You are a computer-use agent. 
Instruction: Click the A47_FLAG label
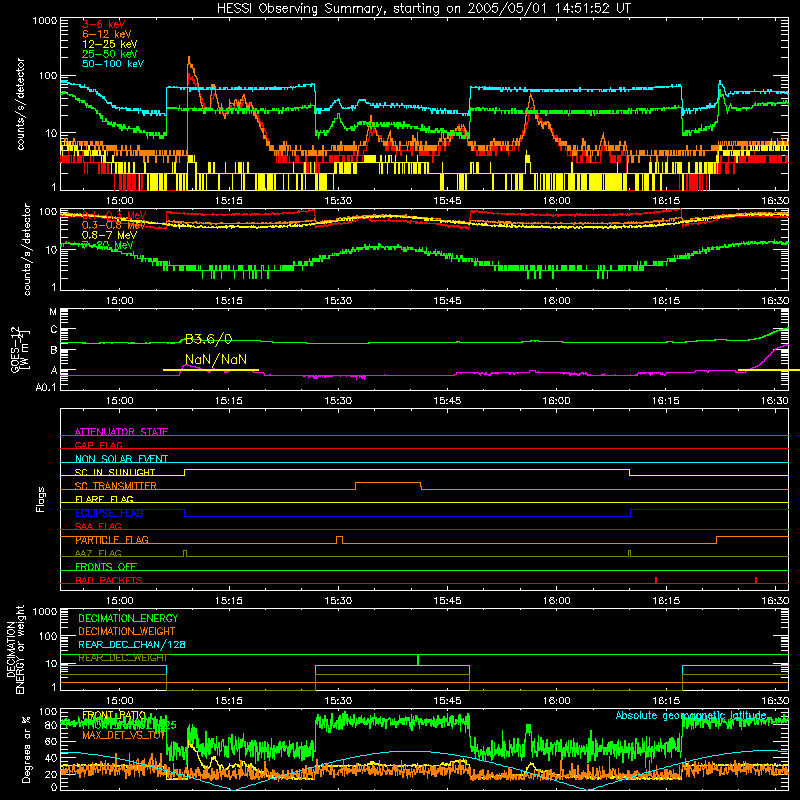tap(98, 553)
